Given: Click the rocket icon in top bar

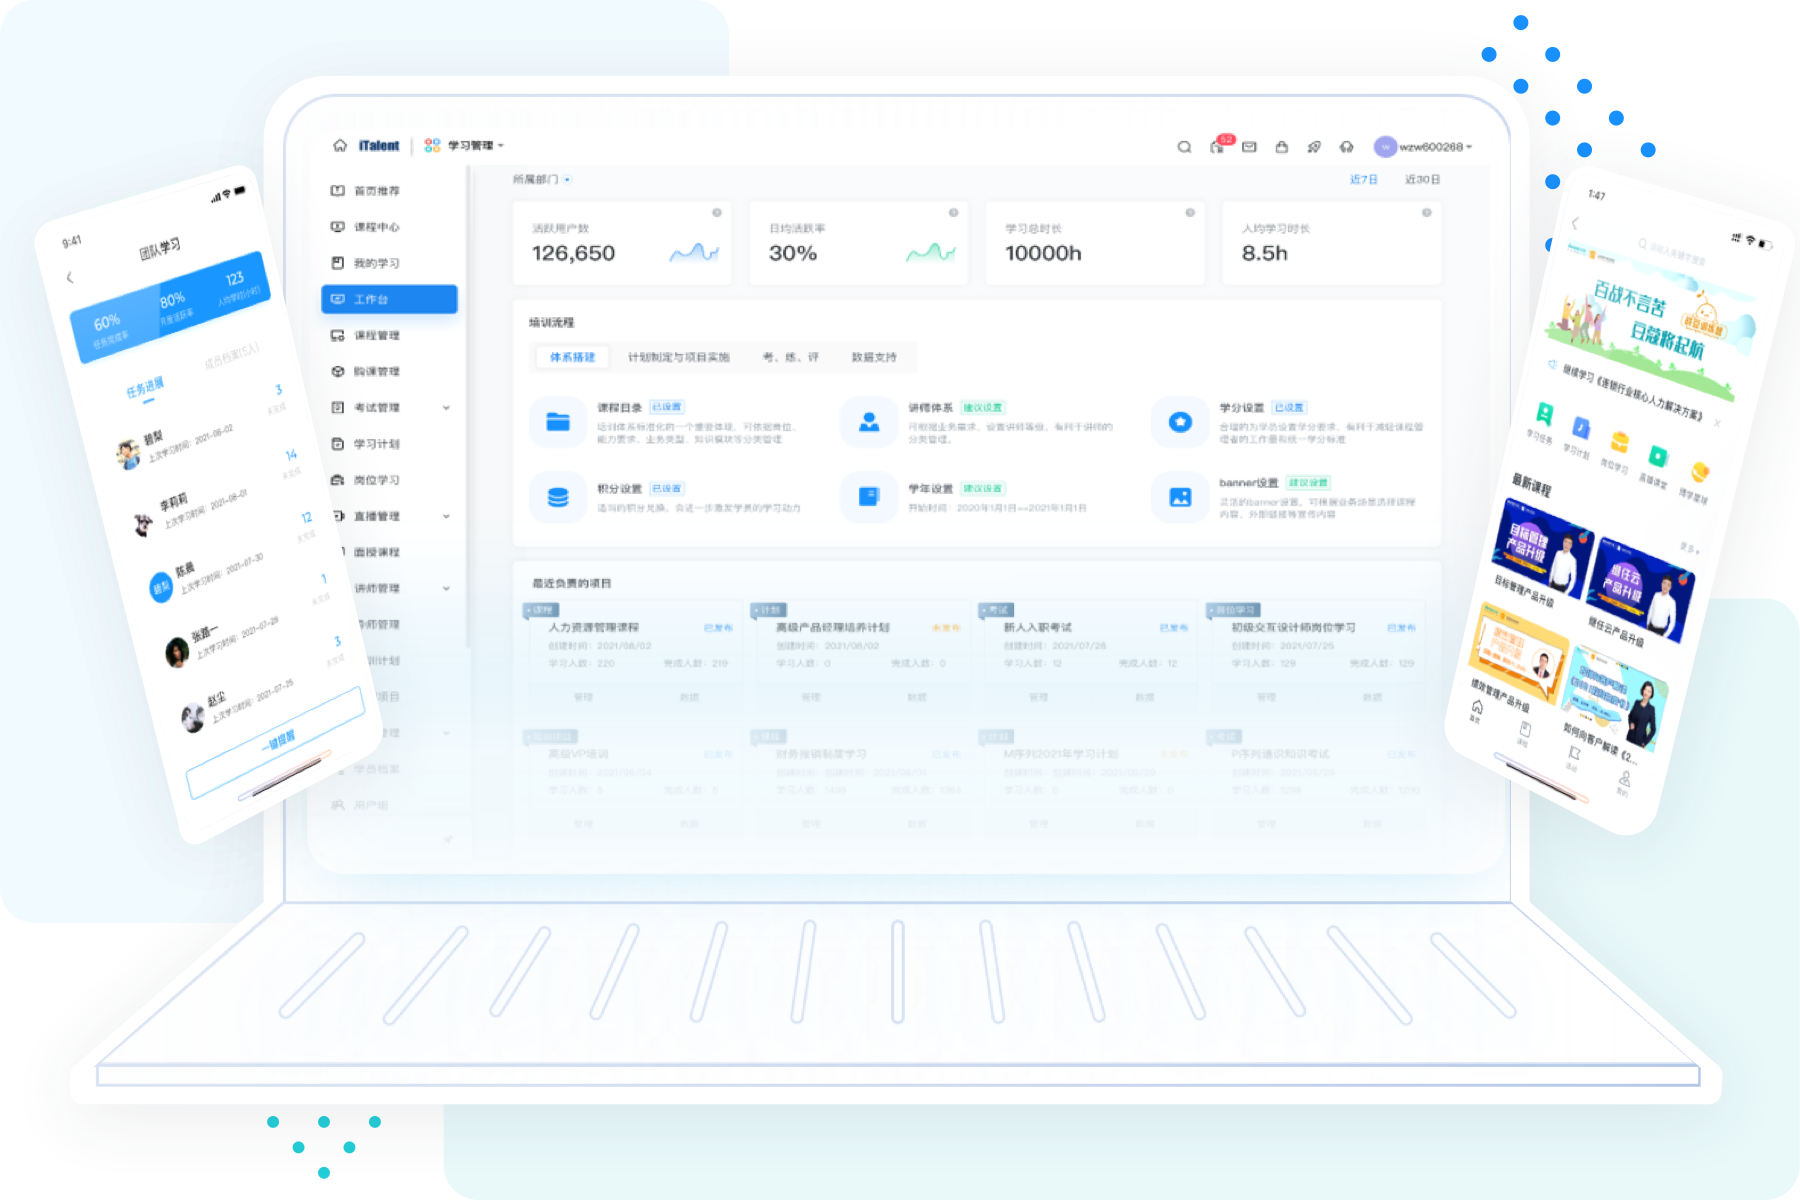Looking at the screenshot, I should [1314, 147].
